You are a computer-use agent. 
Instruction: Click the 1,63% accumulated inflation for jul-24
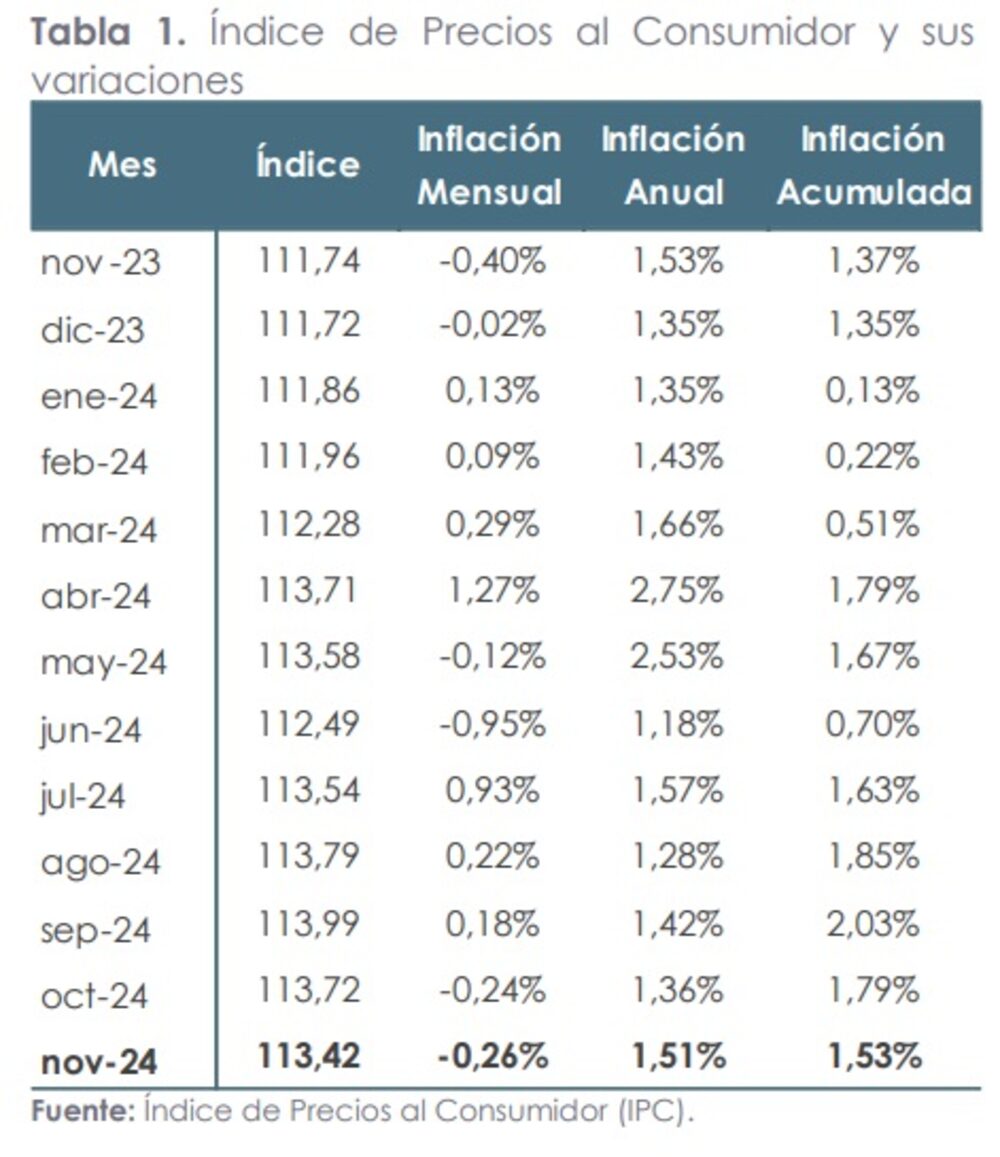[872, 790]
